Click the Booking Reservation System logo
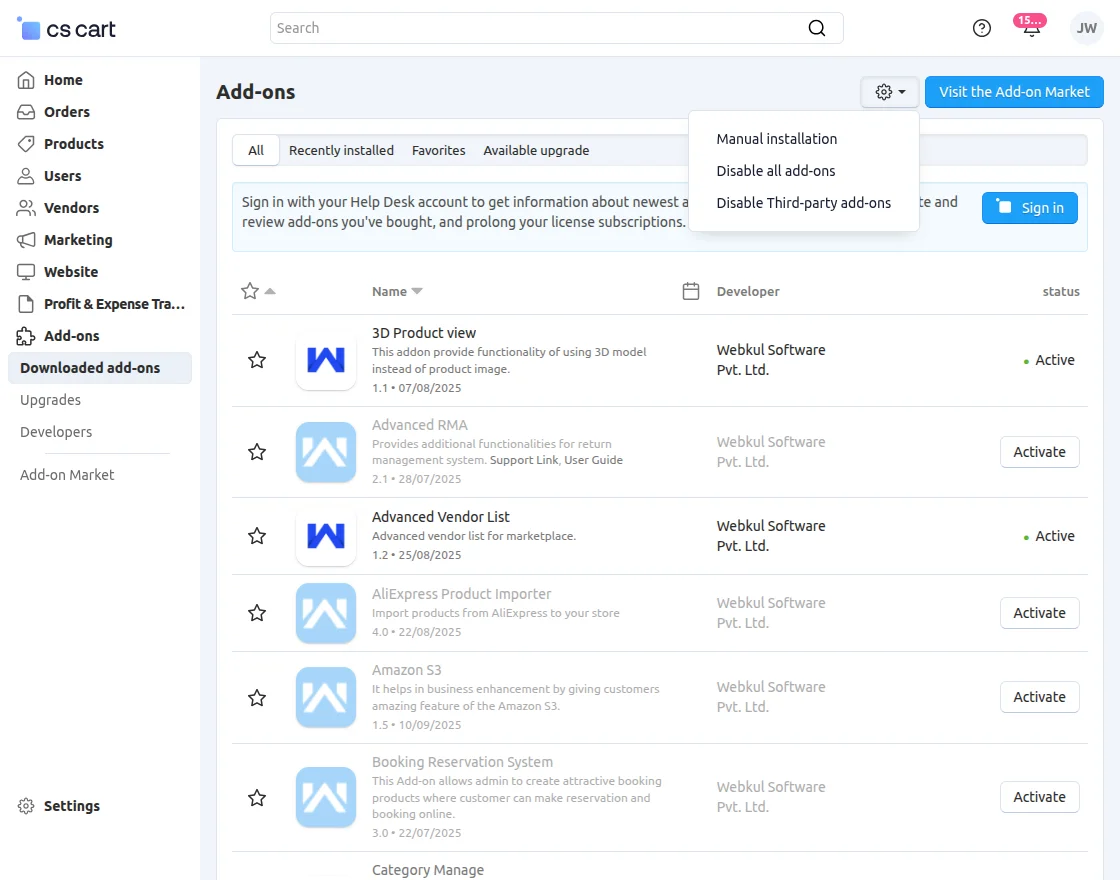This screenshot has height=880, width=1120. [326, 797]
